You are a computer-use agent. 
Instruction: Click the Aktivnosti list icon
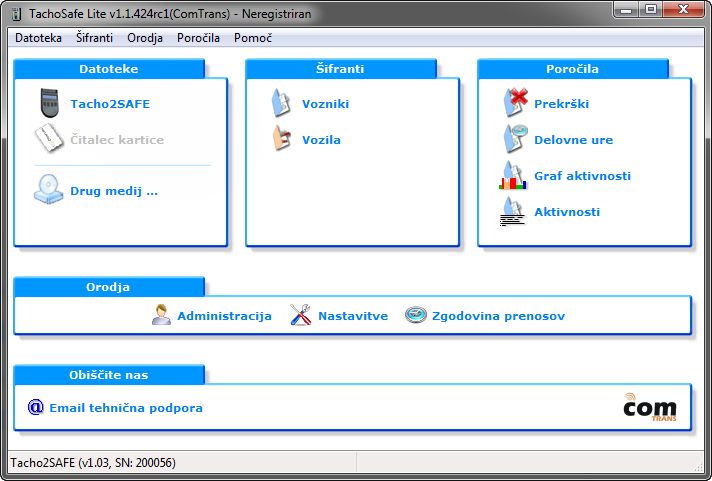(x=513, y=211)
